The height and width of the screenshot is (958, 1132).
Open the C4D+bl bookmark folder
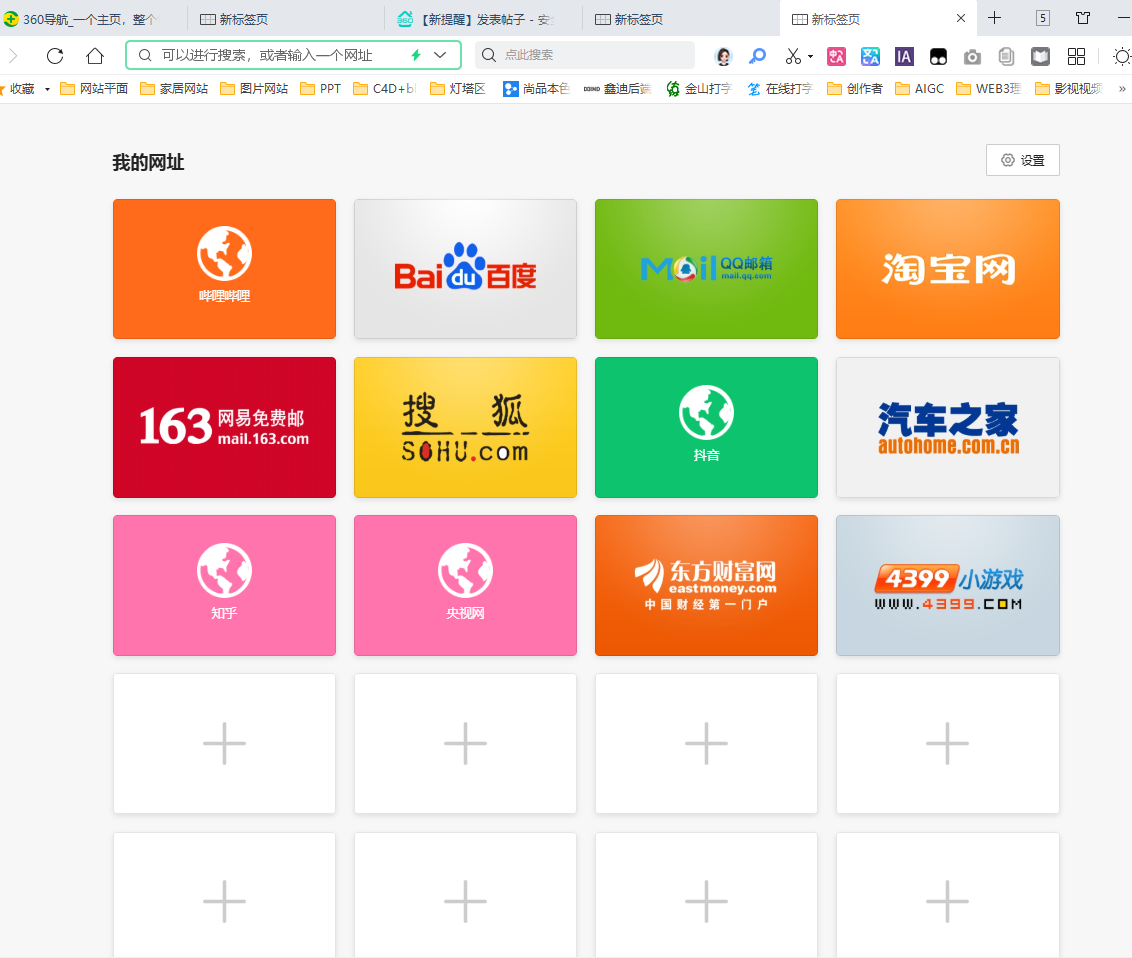[385, 89]
